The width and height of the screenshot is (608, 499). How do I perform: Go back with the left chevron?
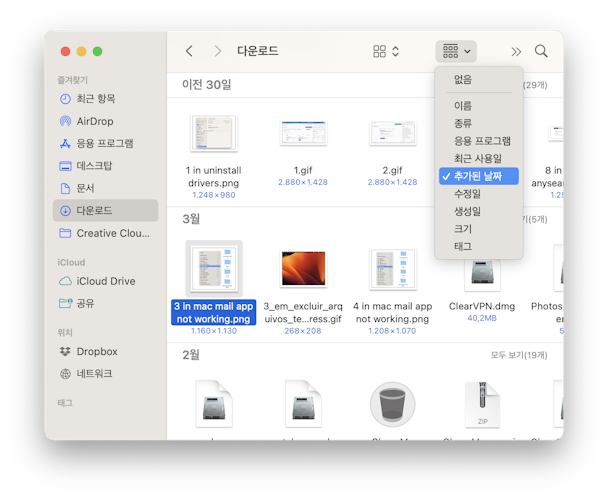pyautogui.click(x=189, y=51)
